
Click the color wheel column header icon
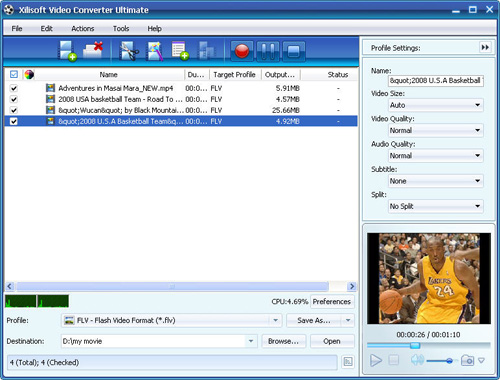(29, 75)
